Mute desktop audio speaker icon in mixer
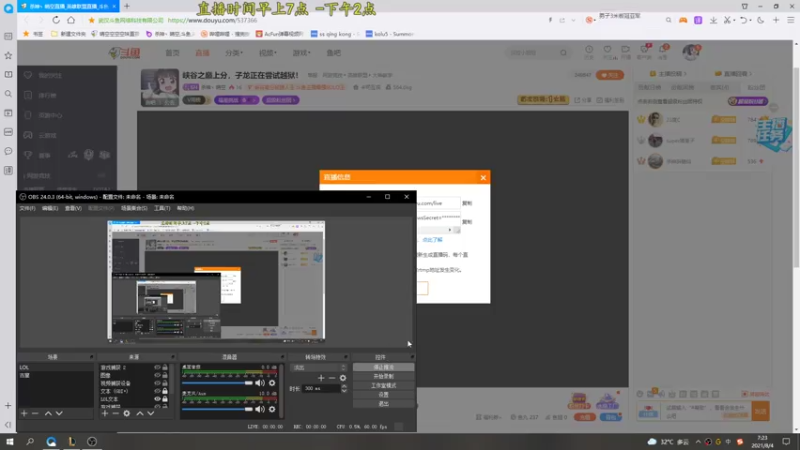This screenshot has height=450, width=800. tap(260, 383)
